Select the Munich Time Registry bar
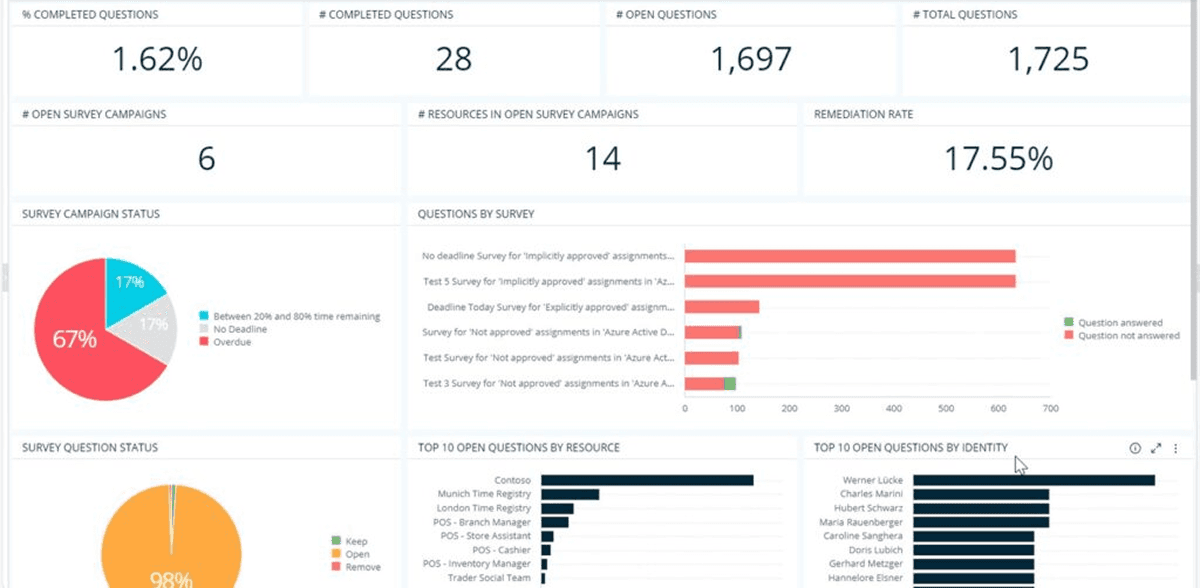The image size is (1200, 588). (x=570, y=494)
